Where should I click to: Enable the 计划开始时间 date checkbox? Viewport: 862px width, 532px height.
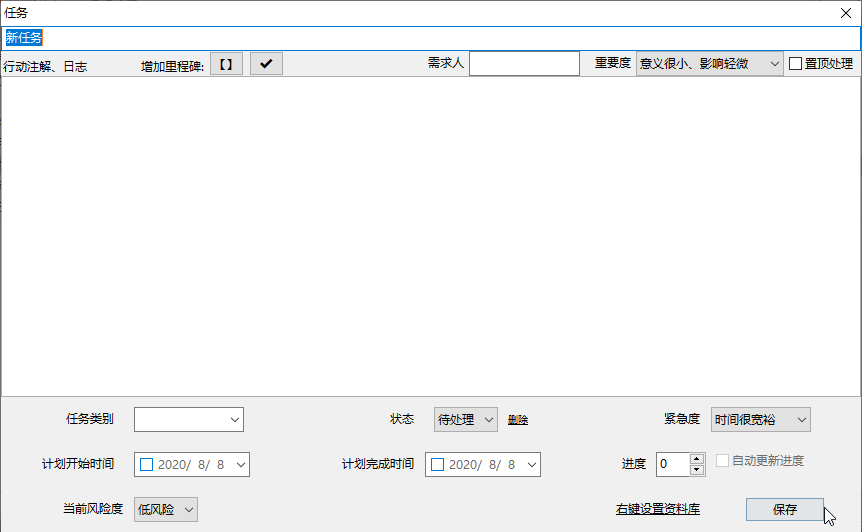(x=147, y=465)
